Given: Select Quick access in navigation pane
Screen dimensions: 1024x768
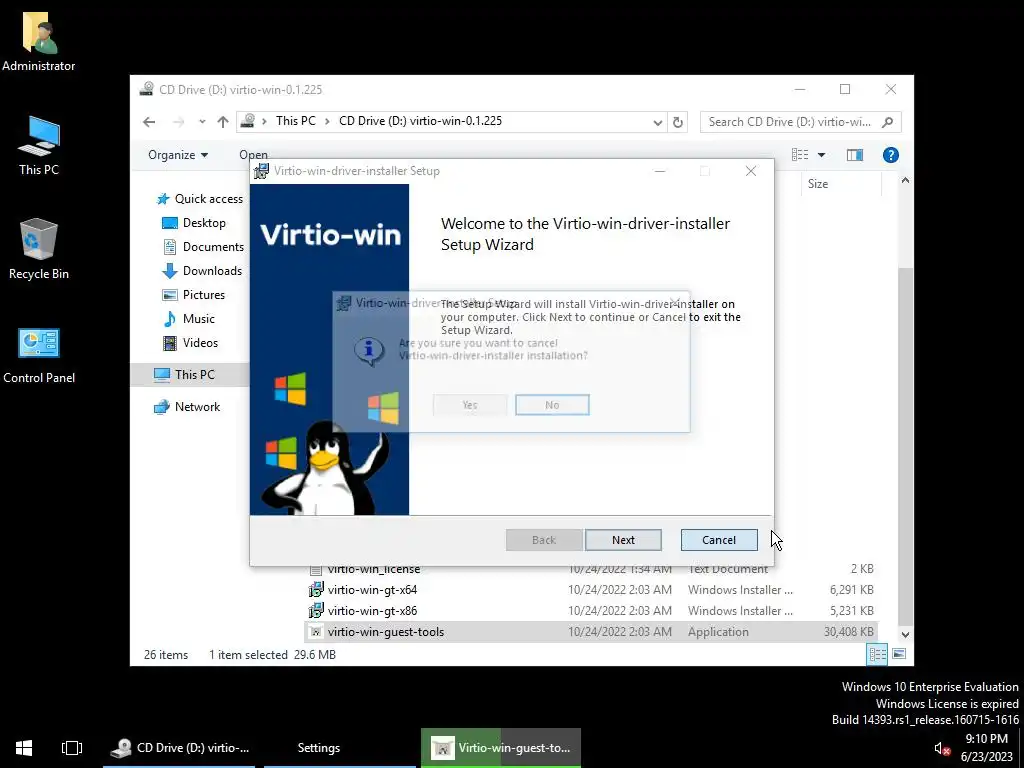Looking at the screenshot, I should [200, 199].
